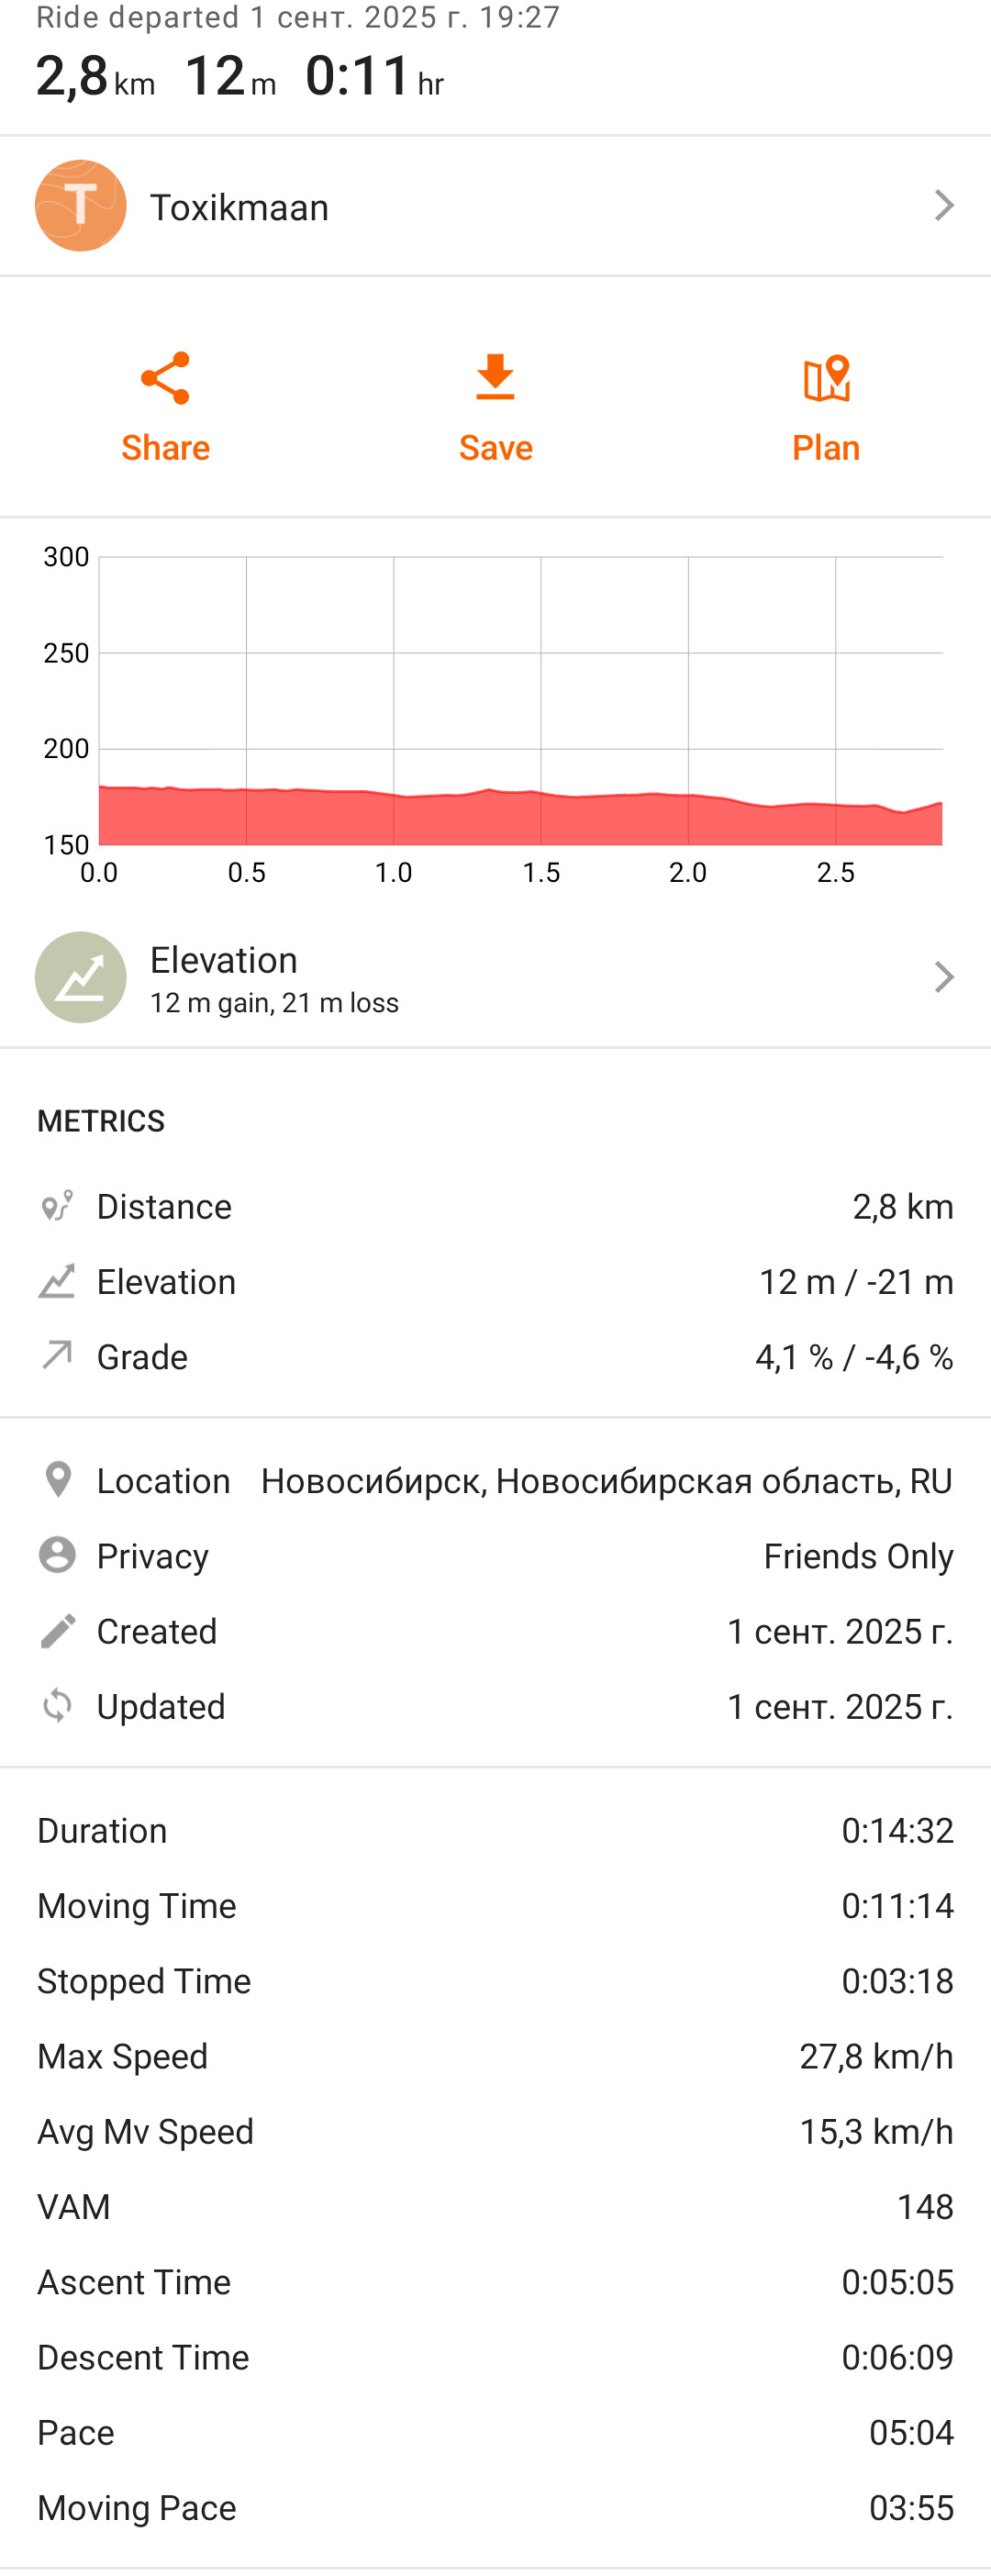Select the Plan label
This screenshot has height=2576, width=991.
coord(826,447)
